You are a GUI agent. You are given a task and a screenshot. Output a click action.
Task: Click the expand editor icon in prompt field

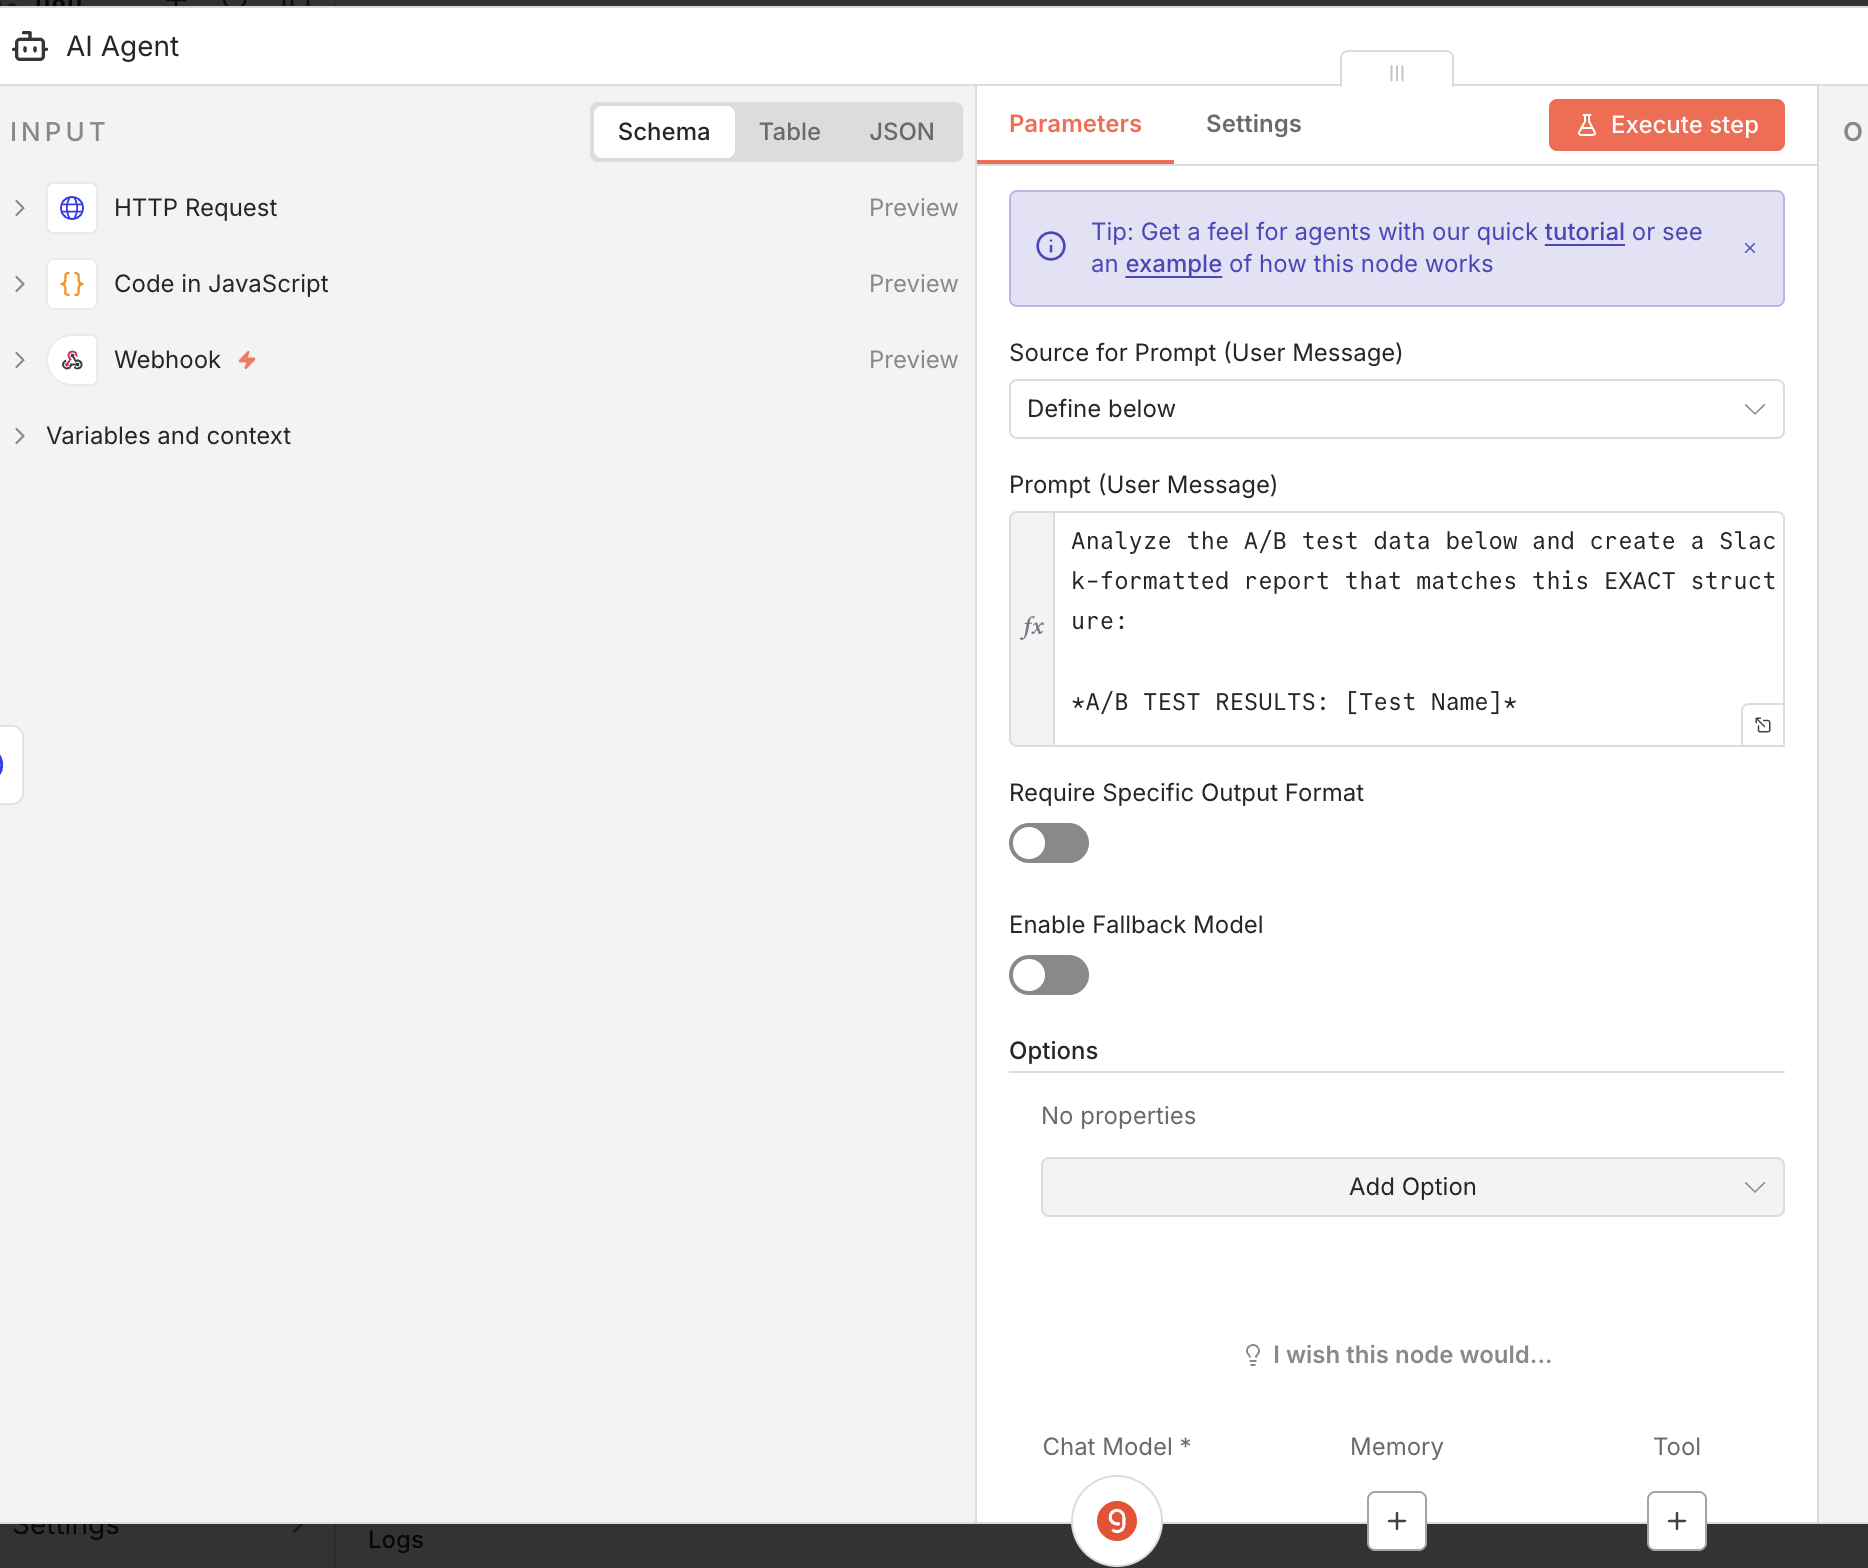(1762, 725)
